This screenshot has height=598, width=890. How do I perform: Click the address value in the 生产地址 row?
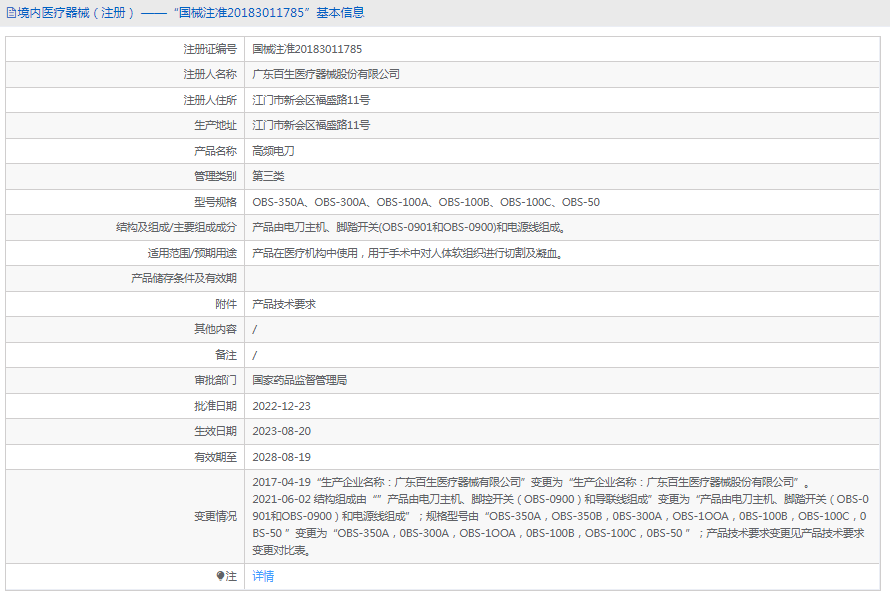(311, 125)
